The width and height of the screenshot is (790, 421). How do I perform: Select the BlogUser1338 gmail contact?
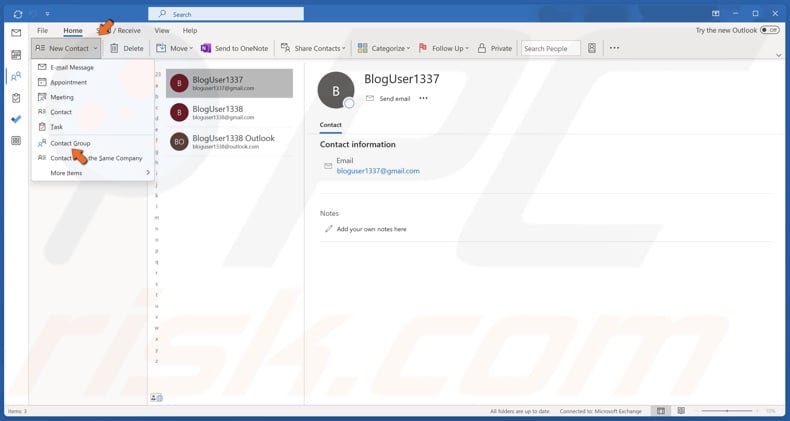(x=229, y=112)
